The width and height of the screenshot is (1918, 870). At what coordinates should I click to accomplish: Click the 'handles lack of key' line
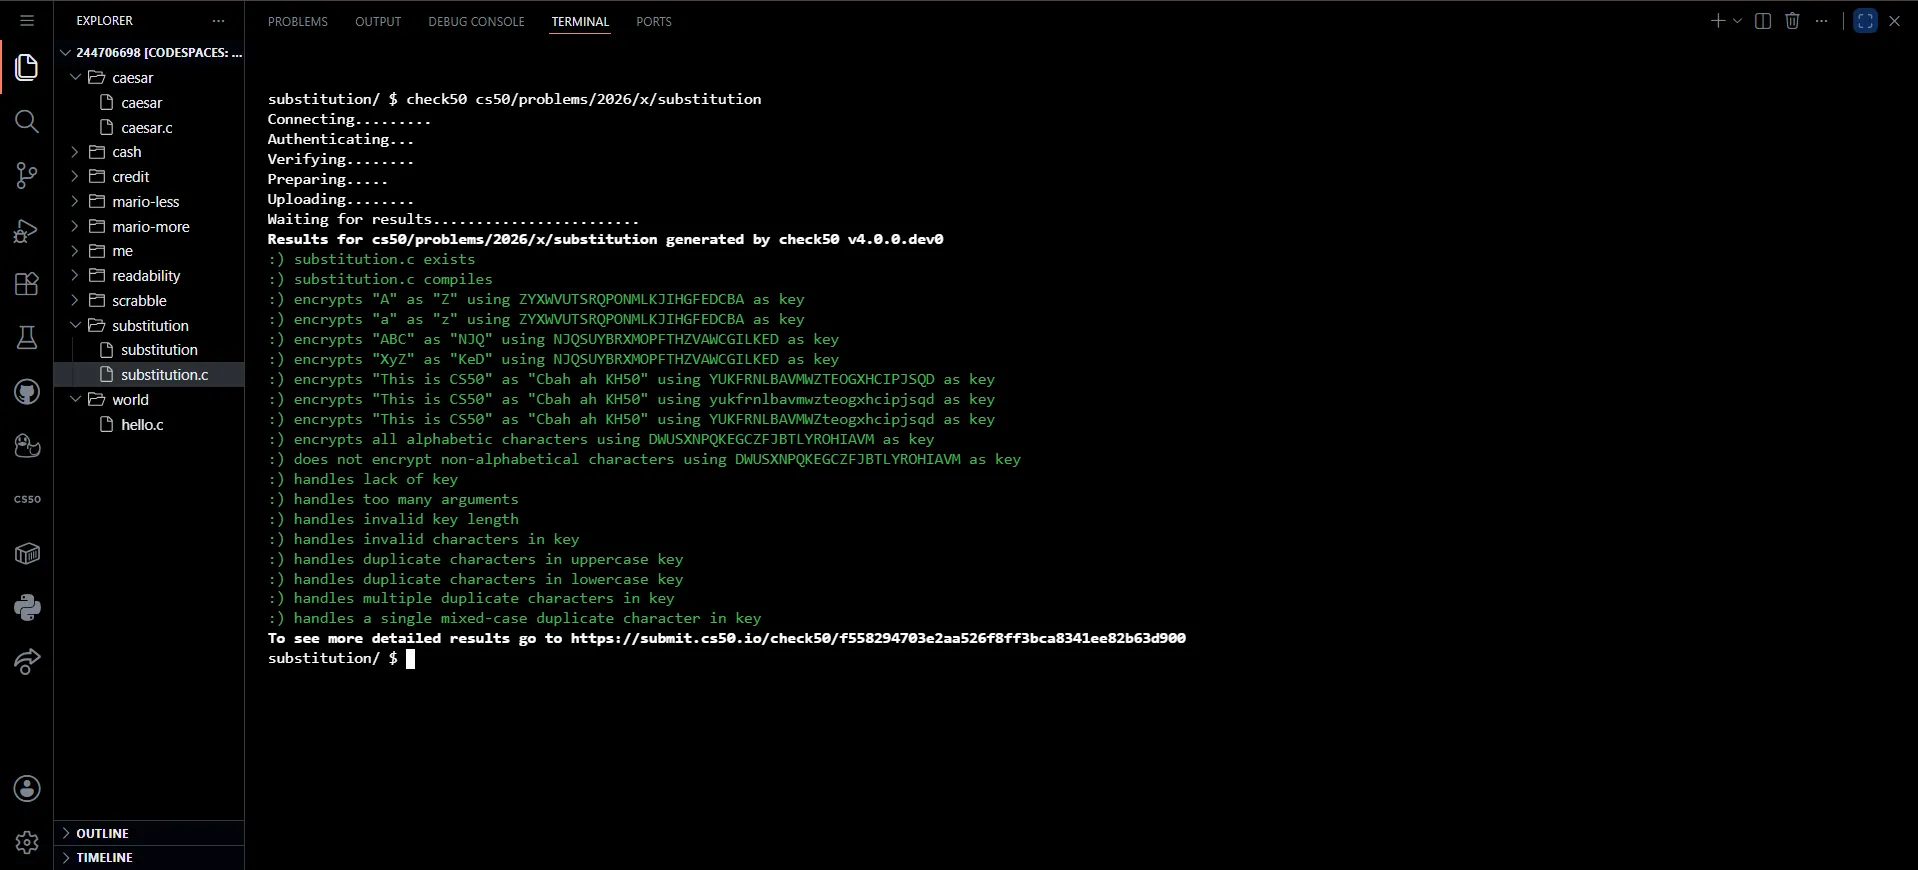363,479
